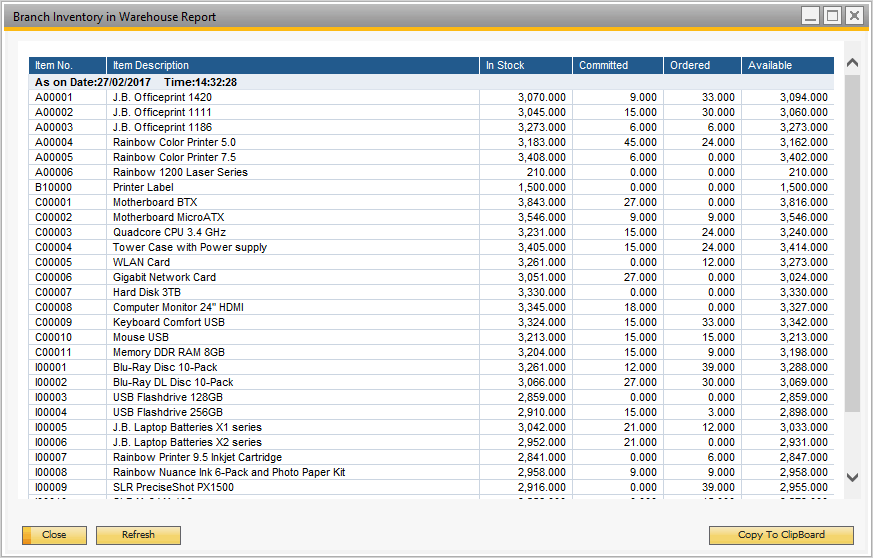Select item number C00011
Viewport: 873px width, 558px height.
[53, 353]
